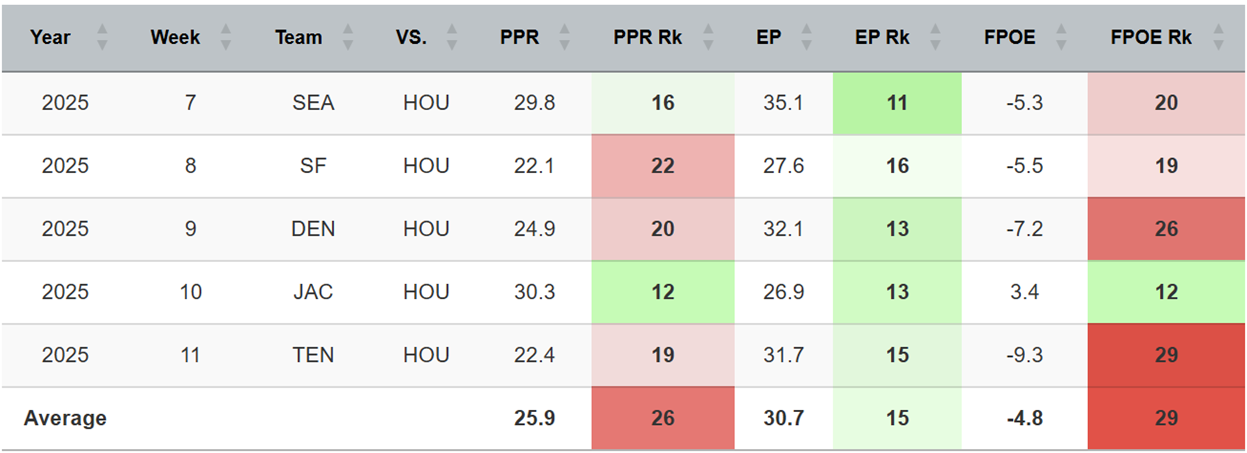Click the sort arrows beside Year header
1247x453 pixels.
(101, 38)
